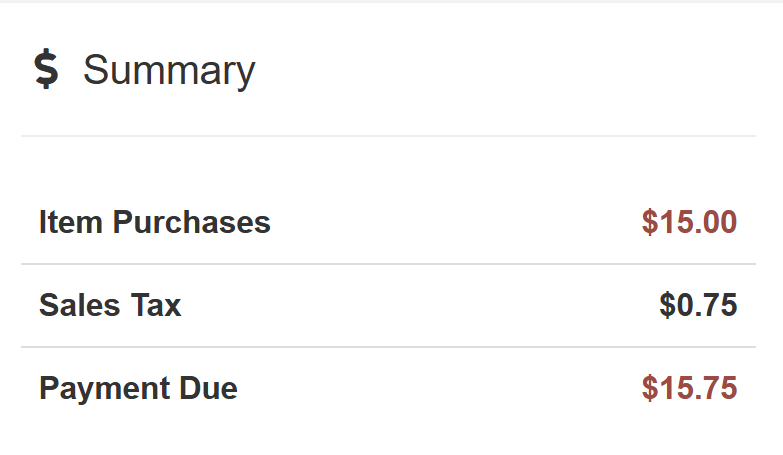Click divider between Sales Tax and Payment Due

coord(388,347)
